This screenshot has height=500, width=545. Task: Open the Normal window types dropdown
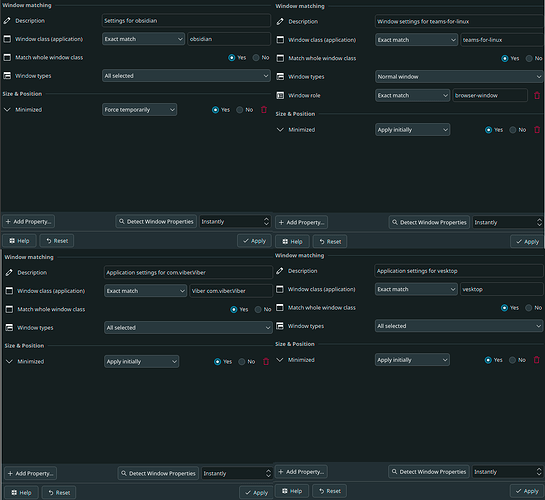click(459, 76)
